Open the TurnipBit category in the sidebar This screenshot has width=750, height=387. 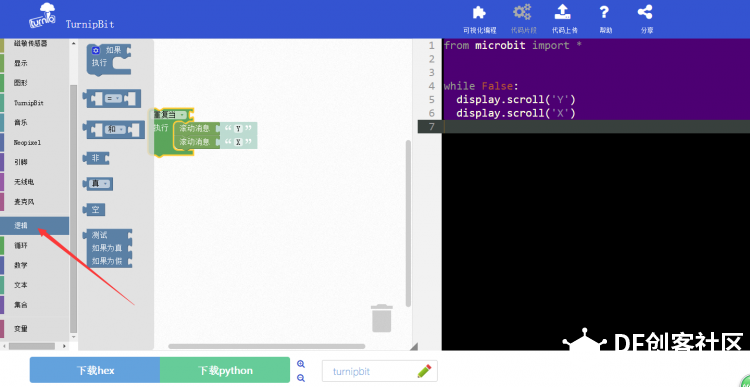29,103
